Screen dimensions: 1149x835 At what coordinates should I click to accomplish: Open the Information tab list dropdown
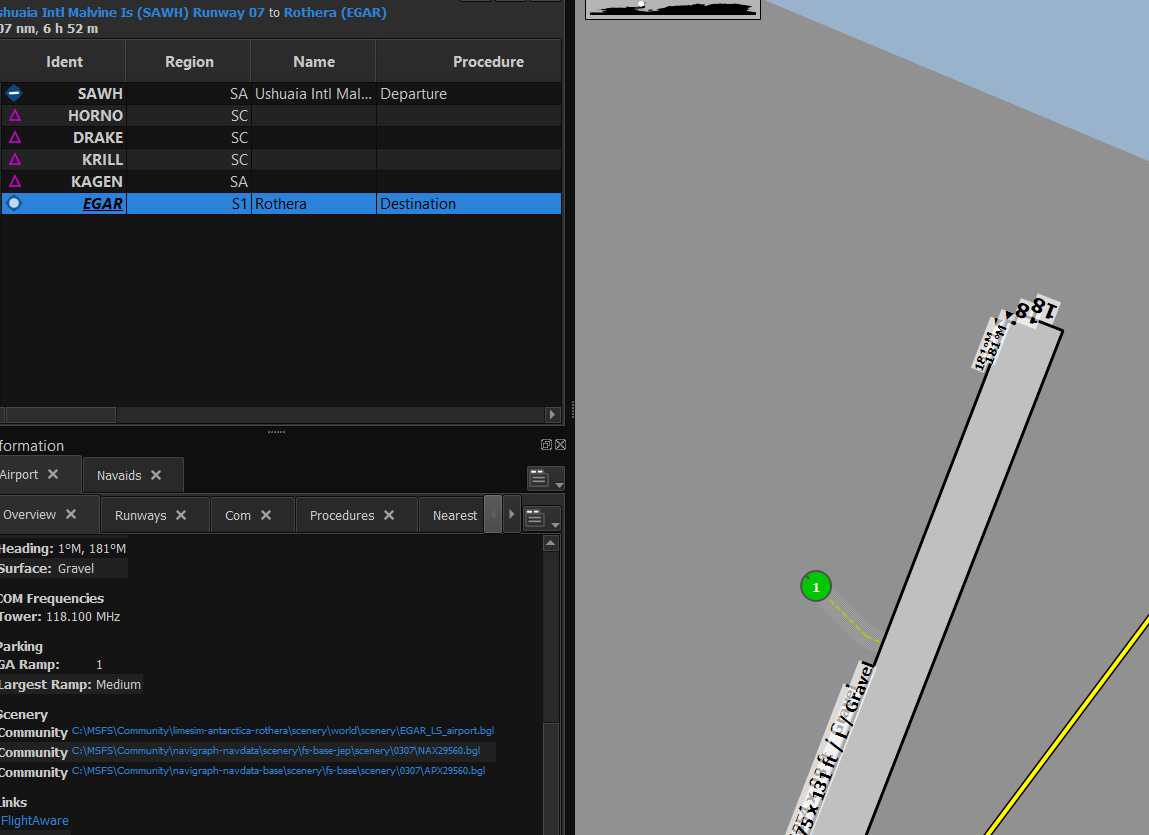point(545,479)
